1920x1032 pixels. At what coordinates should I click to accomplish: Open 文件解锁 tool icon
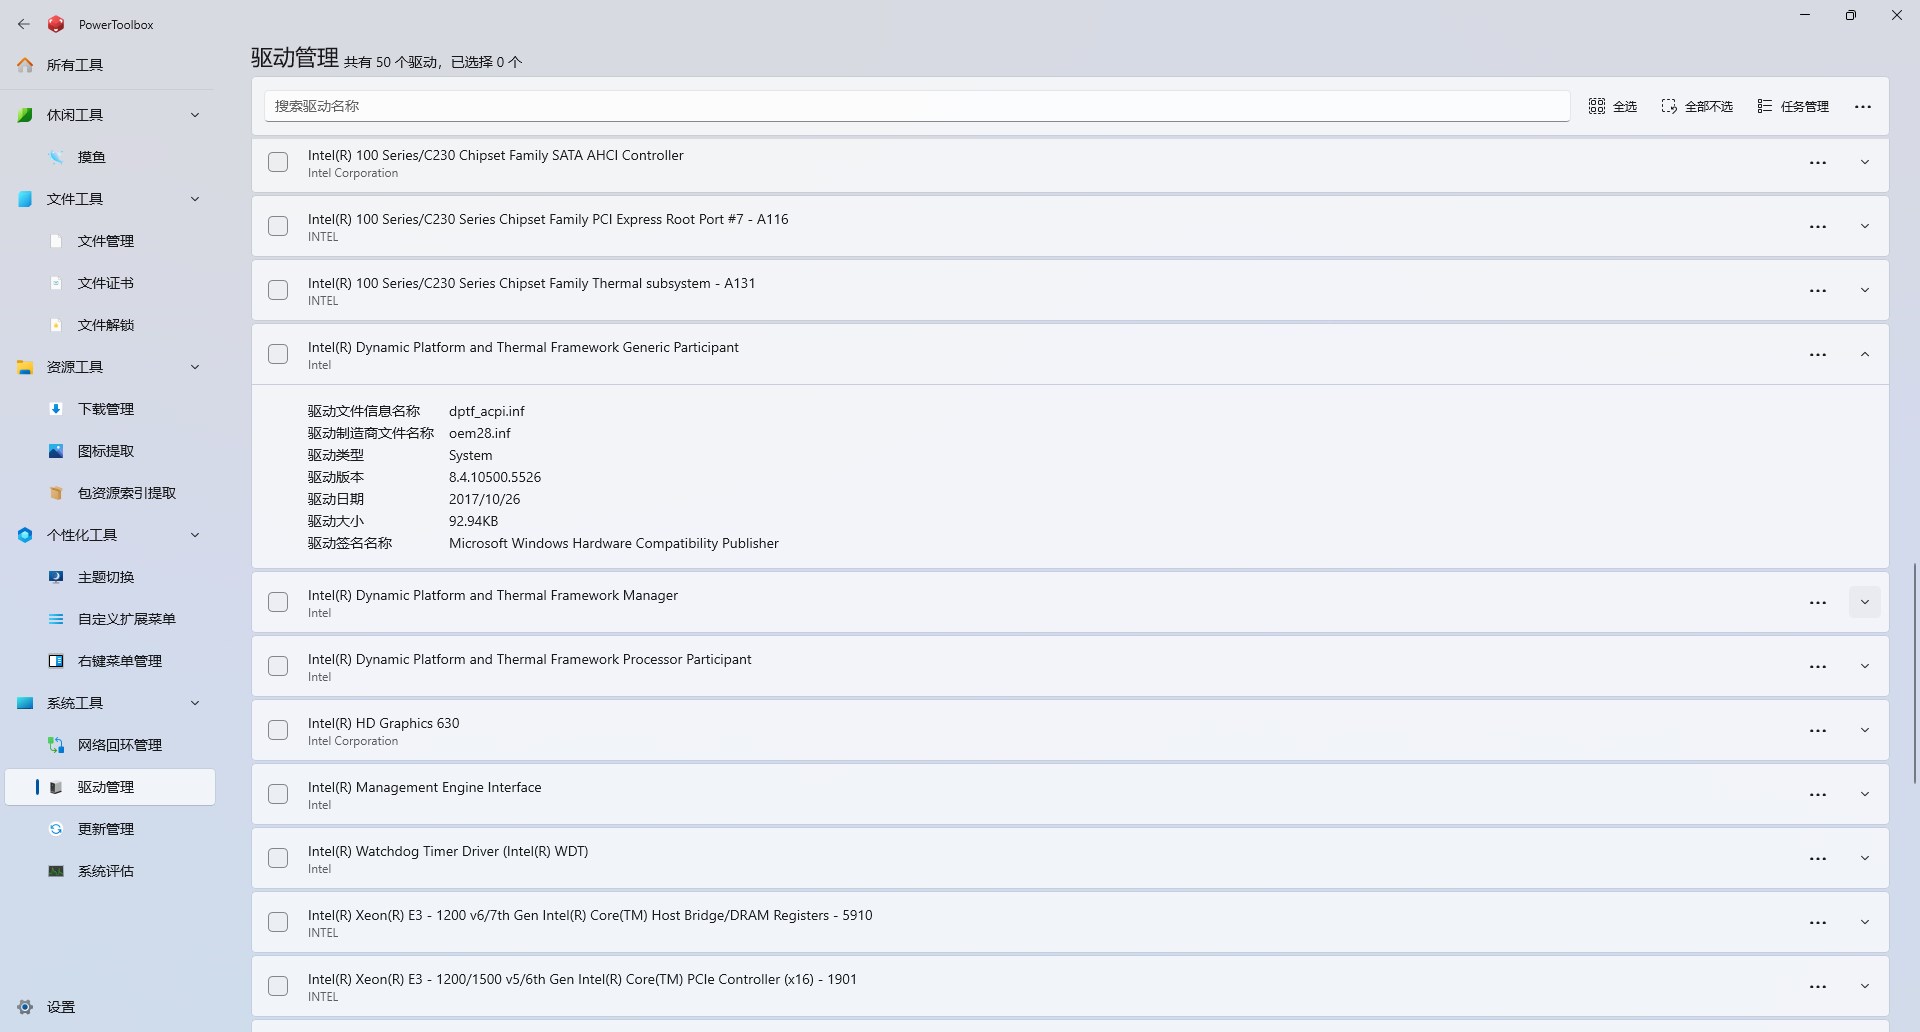coord(56,325)
